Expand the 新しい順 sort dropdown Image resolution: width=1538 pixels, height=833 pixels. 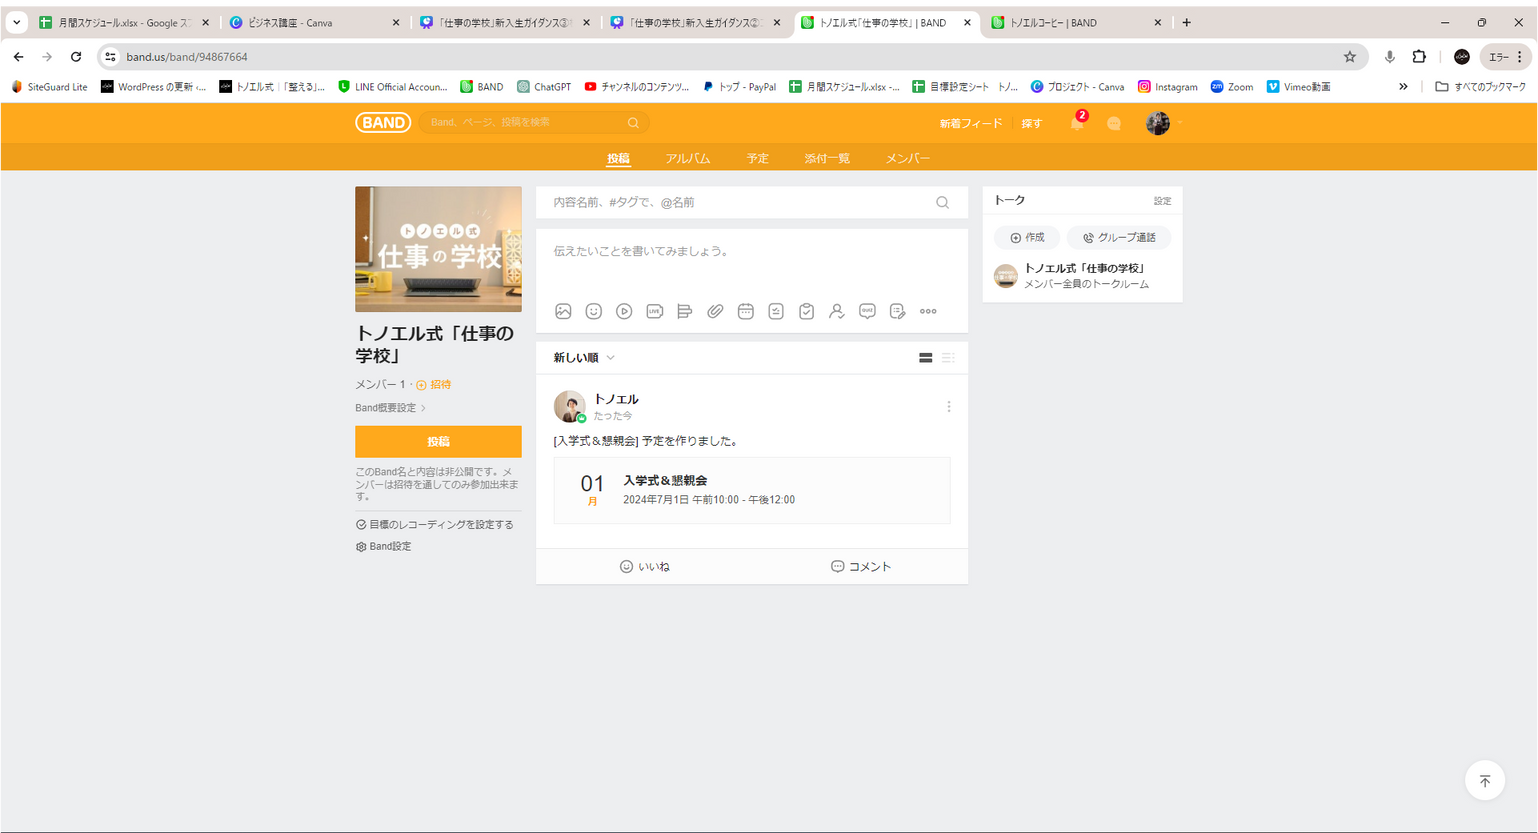point(584,358)
